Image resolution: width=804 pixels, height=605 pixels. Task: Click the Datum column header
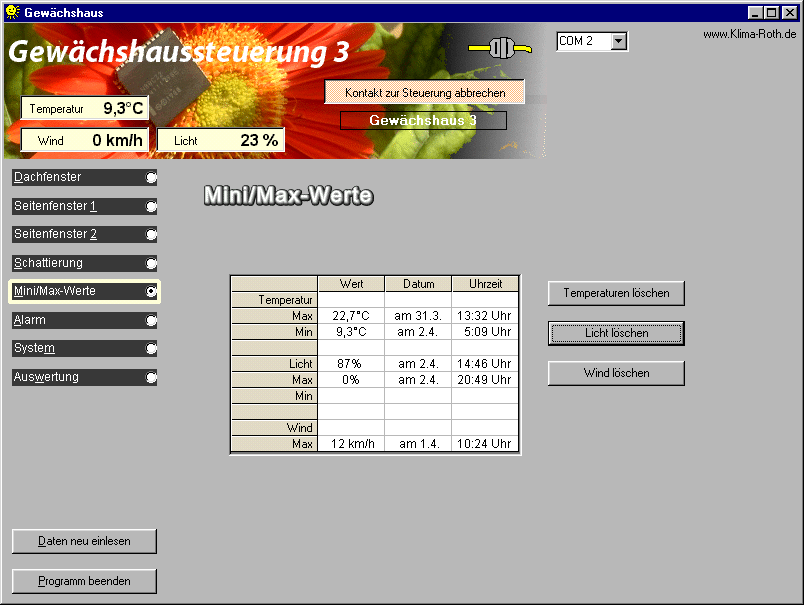coord(418,284)
